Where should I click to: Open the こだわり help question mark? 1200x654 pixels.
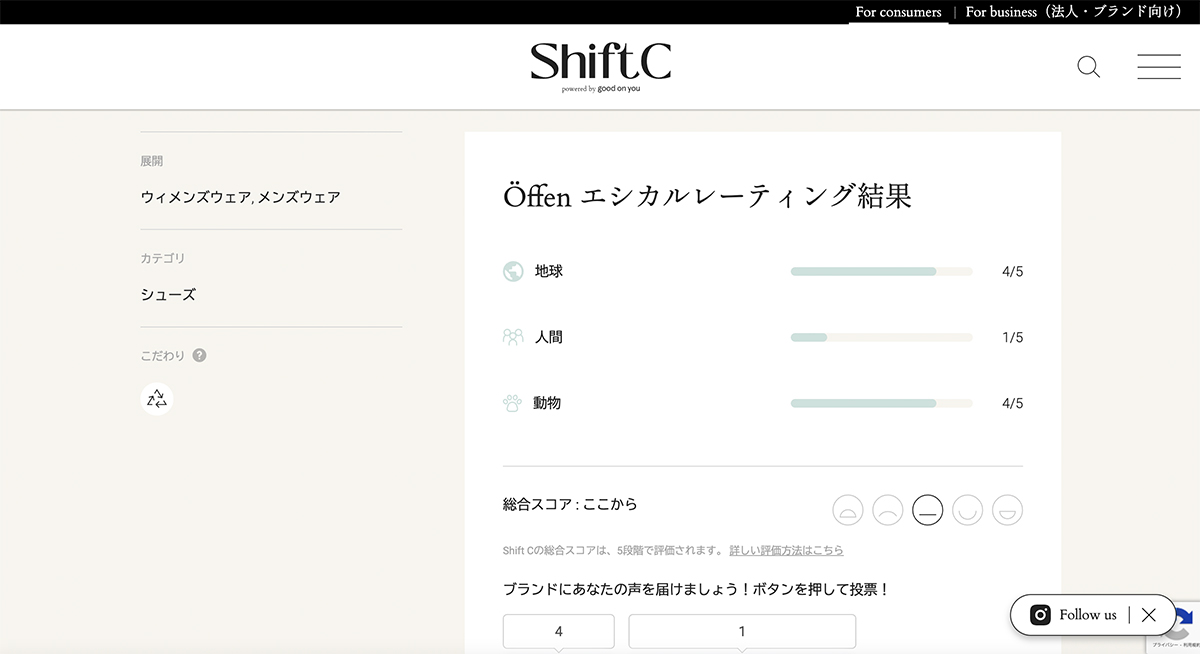click(199, 355)
